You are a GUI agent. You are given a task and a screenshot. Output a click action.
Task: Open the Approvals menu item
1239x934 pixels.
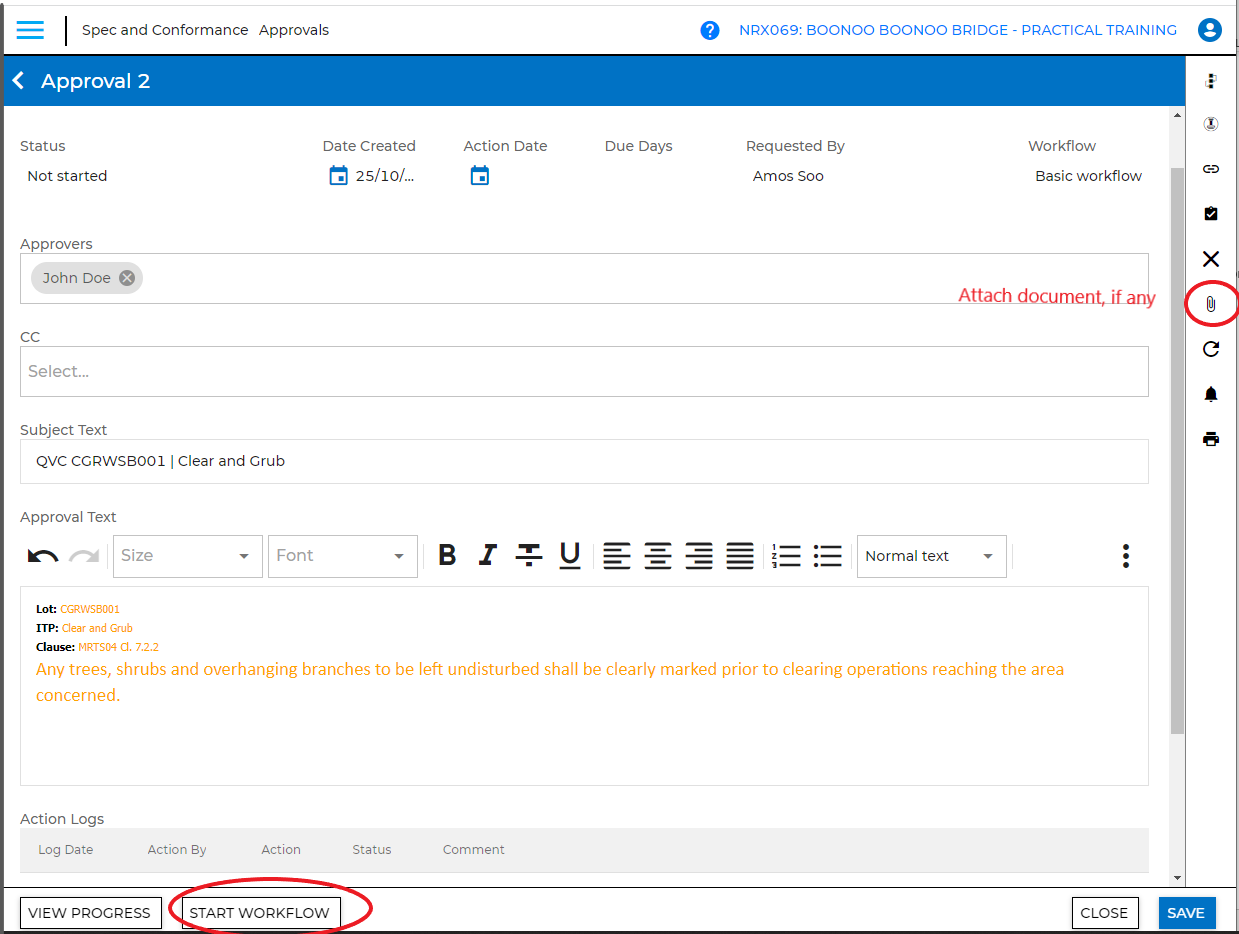pos(294,30)
